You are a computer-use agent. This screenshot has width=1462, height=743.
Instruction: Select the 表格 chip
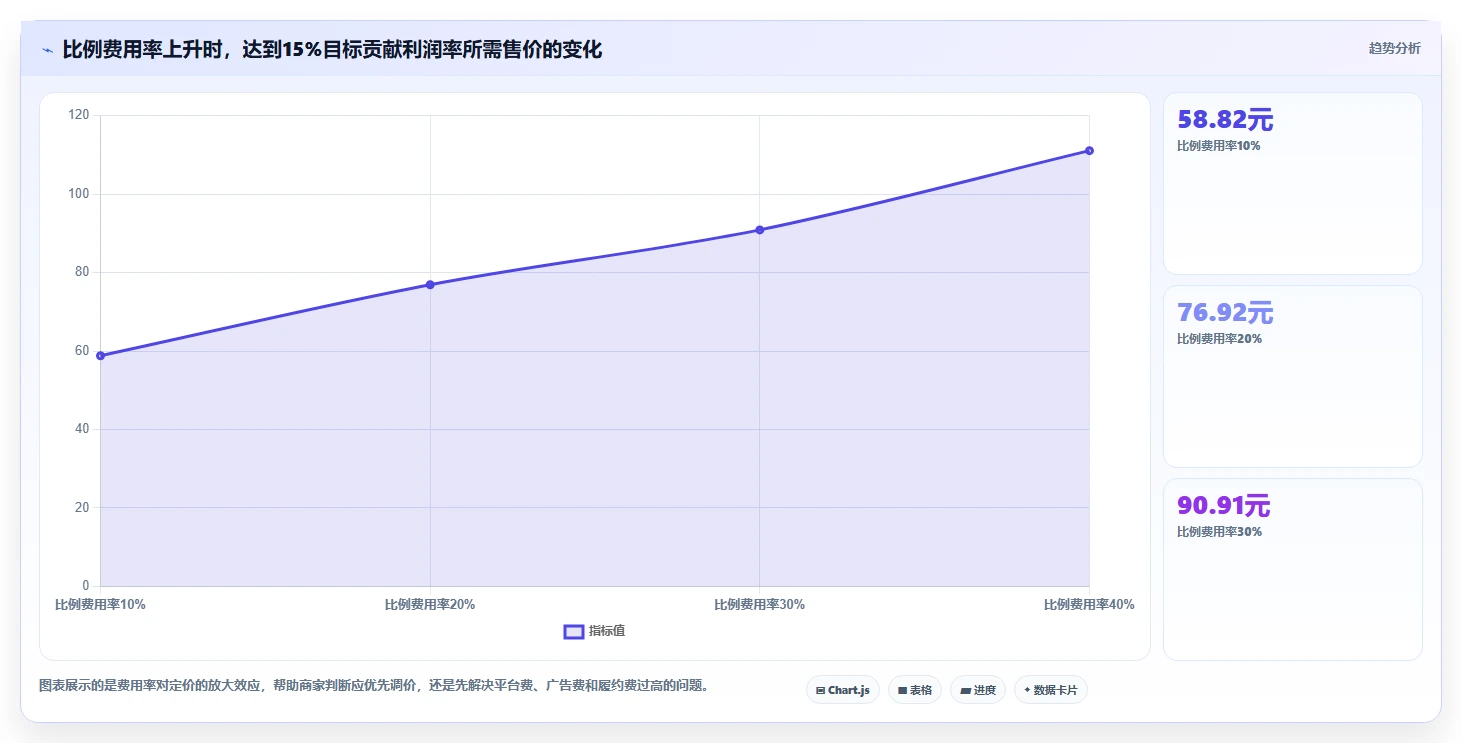point(914,690)
